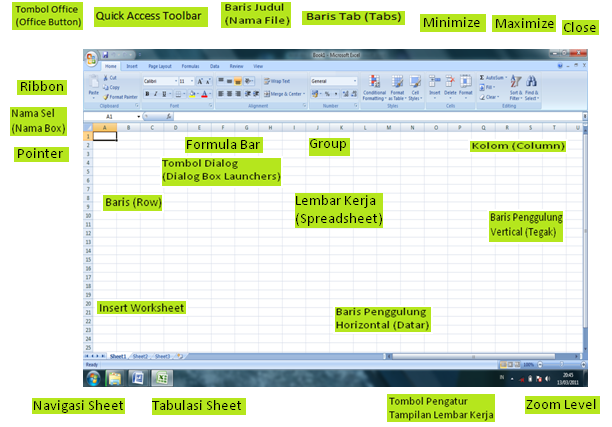Click the round Office Button
This screenshot has height=427, width=612.
(92, 60)
